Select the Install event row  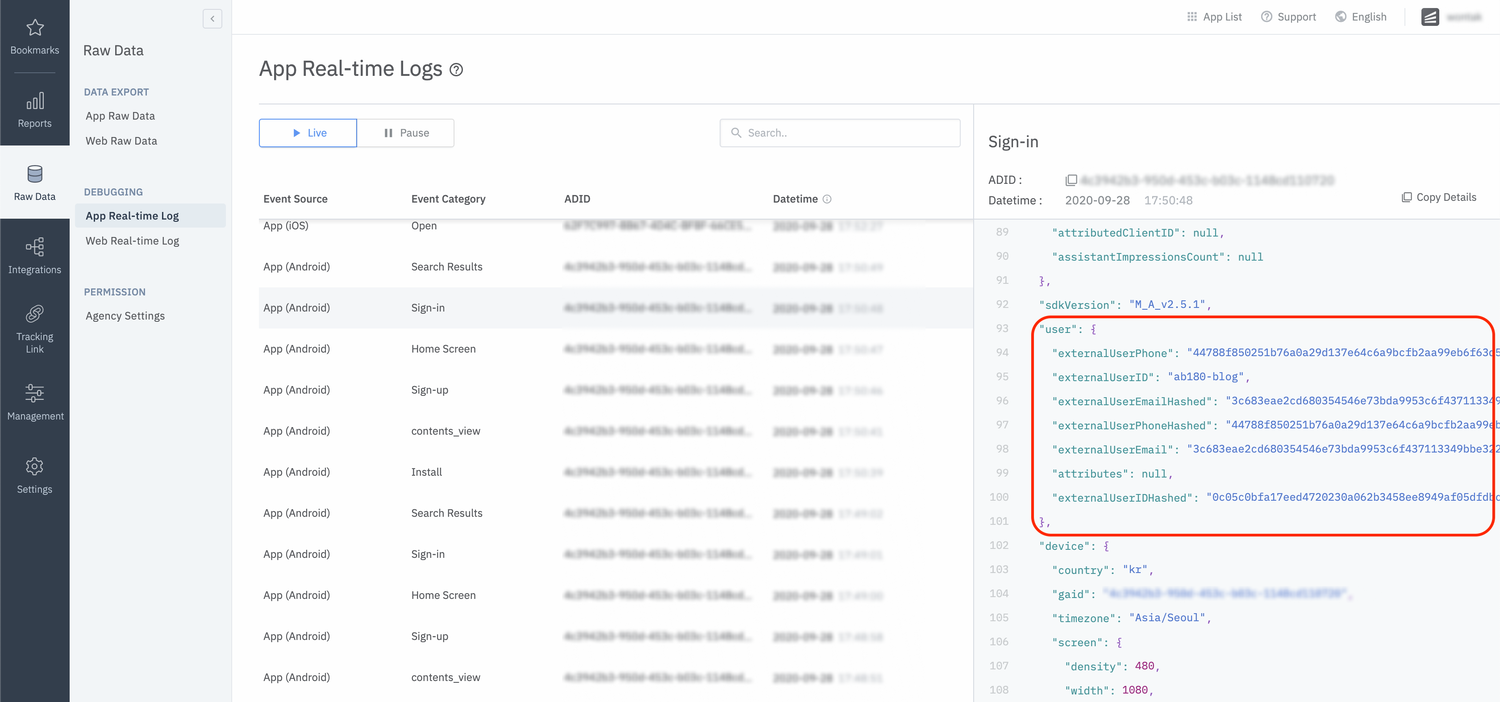click(616, 472)
